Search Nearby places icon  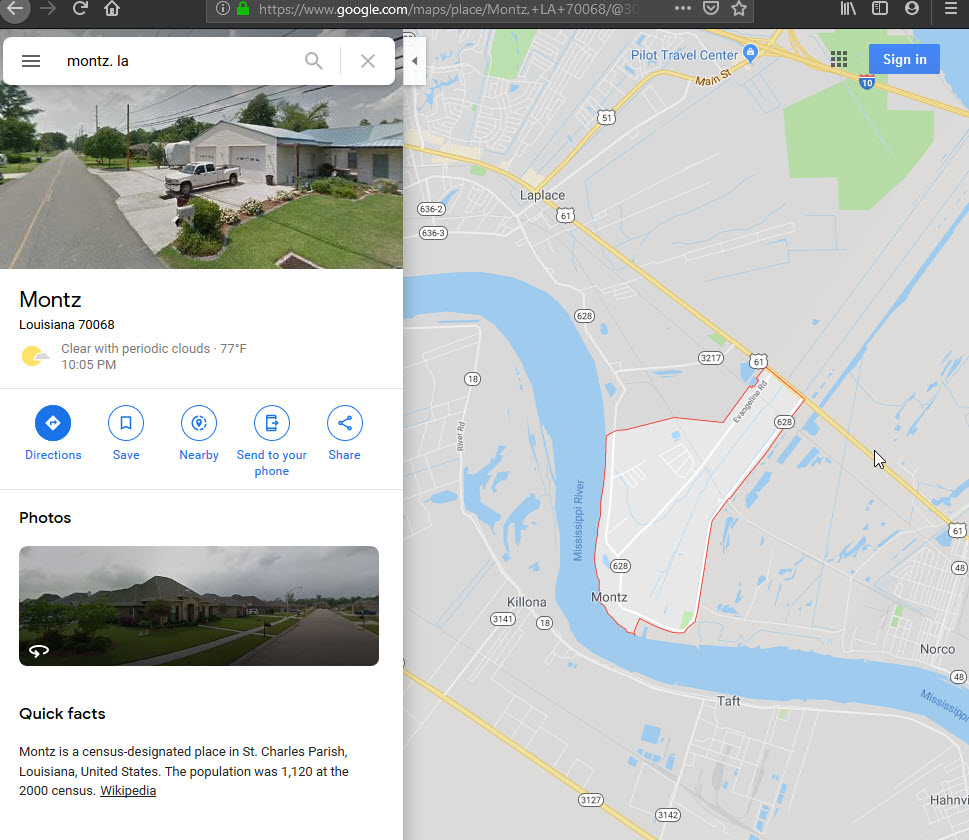(199, 423)
